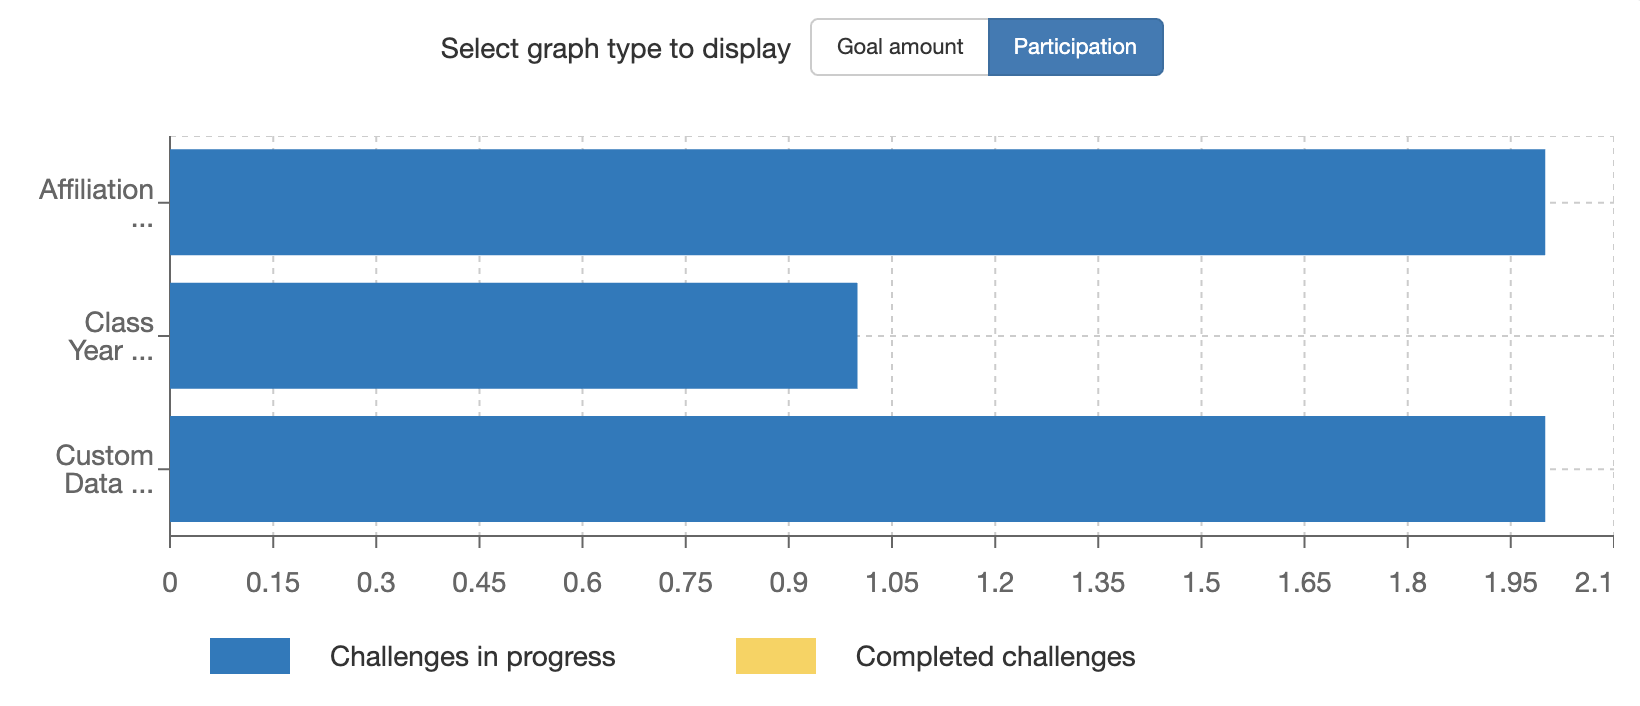Click the Class Year axis label

(112, 336)
